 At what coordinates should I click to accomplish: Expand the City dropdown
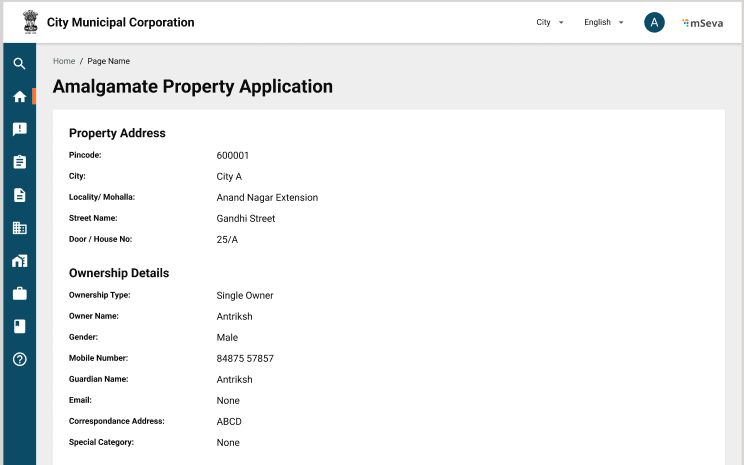[x=550, y=22]
